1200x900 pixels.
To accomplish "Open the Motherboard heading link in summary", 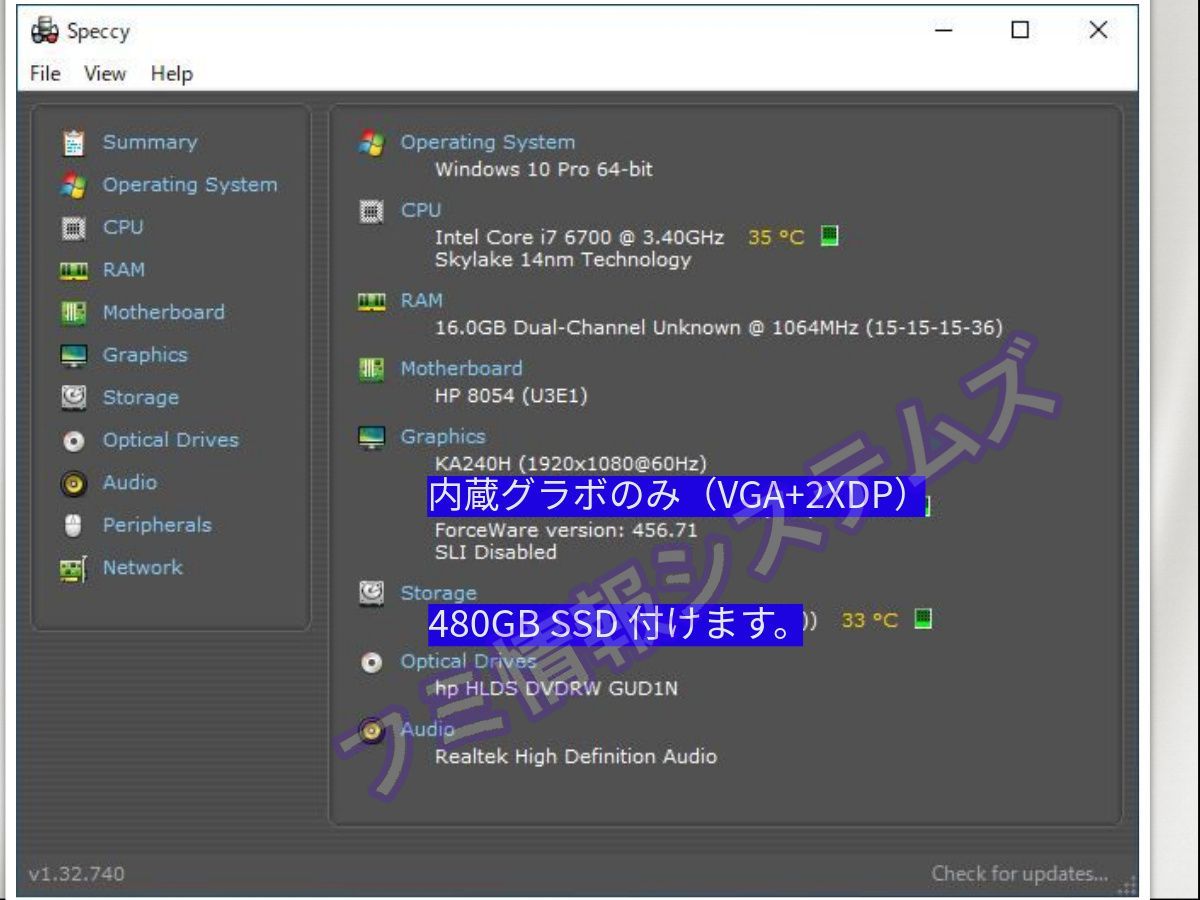I will (x=461, y=368).
